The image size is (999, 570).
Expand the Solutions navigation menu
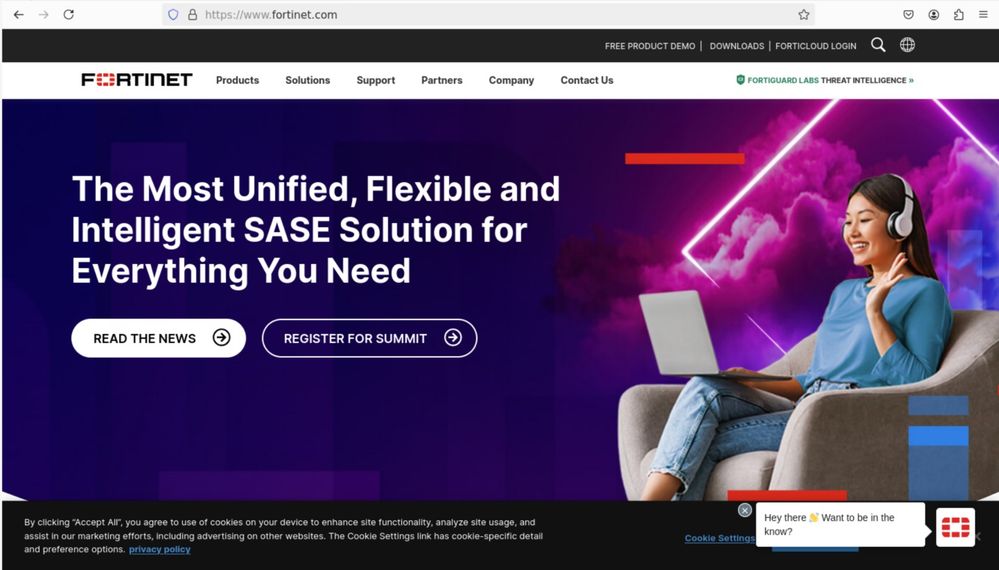(308, 80)
